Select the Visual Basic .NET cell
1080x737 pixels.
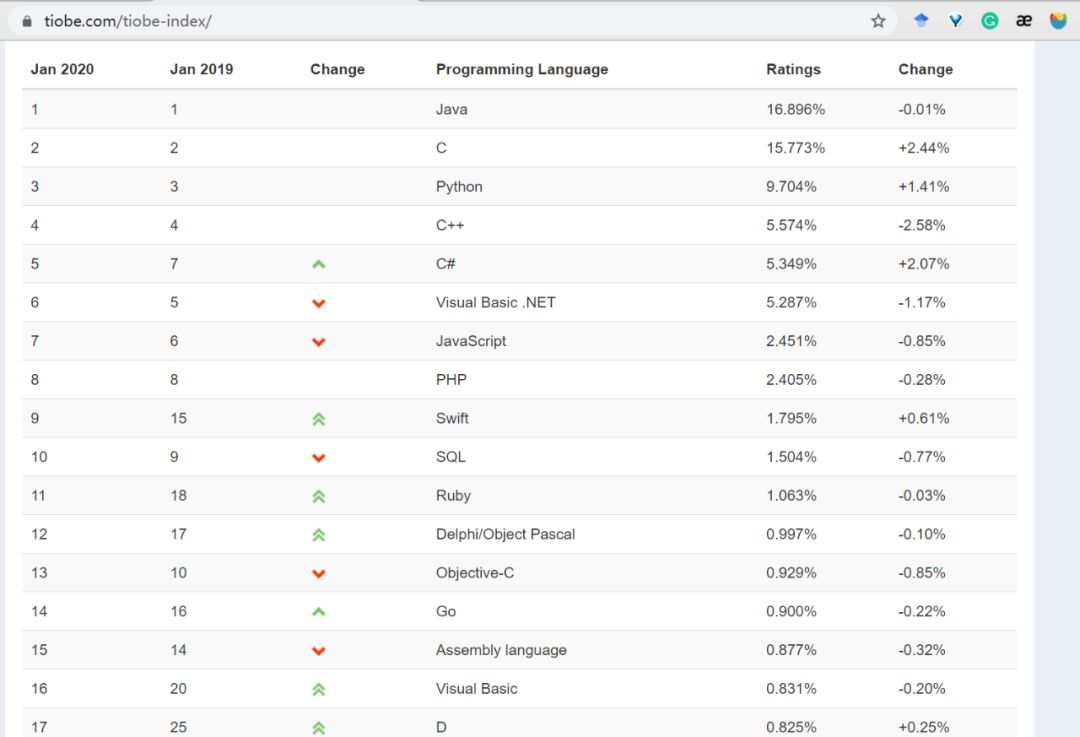coord(496,302)
